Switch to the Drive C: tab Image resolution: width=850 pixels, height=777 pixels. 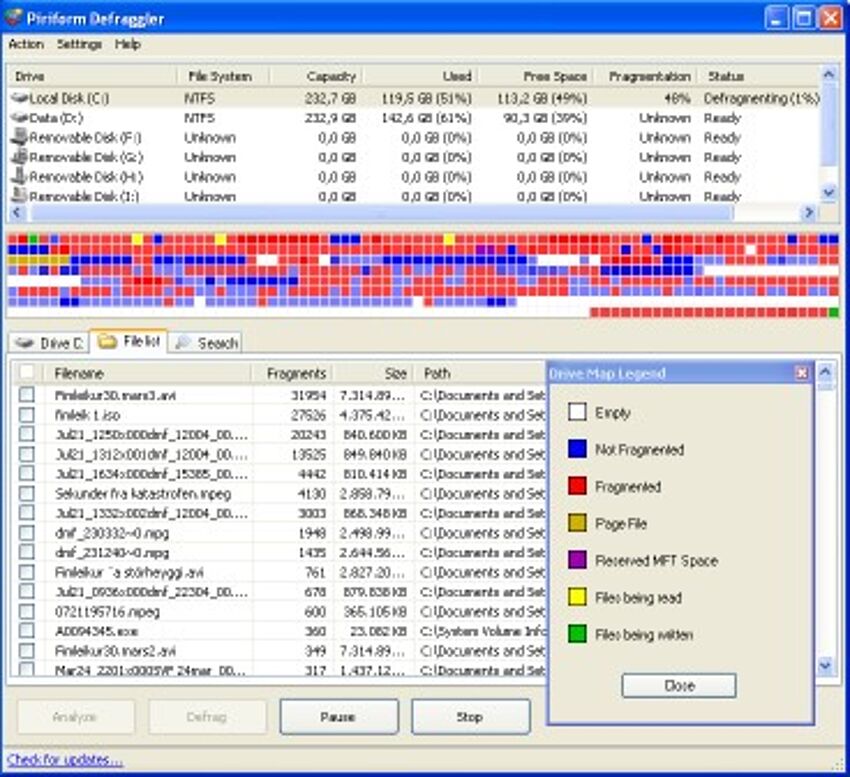(48, 343)
